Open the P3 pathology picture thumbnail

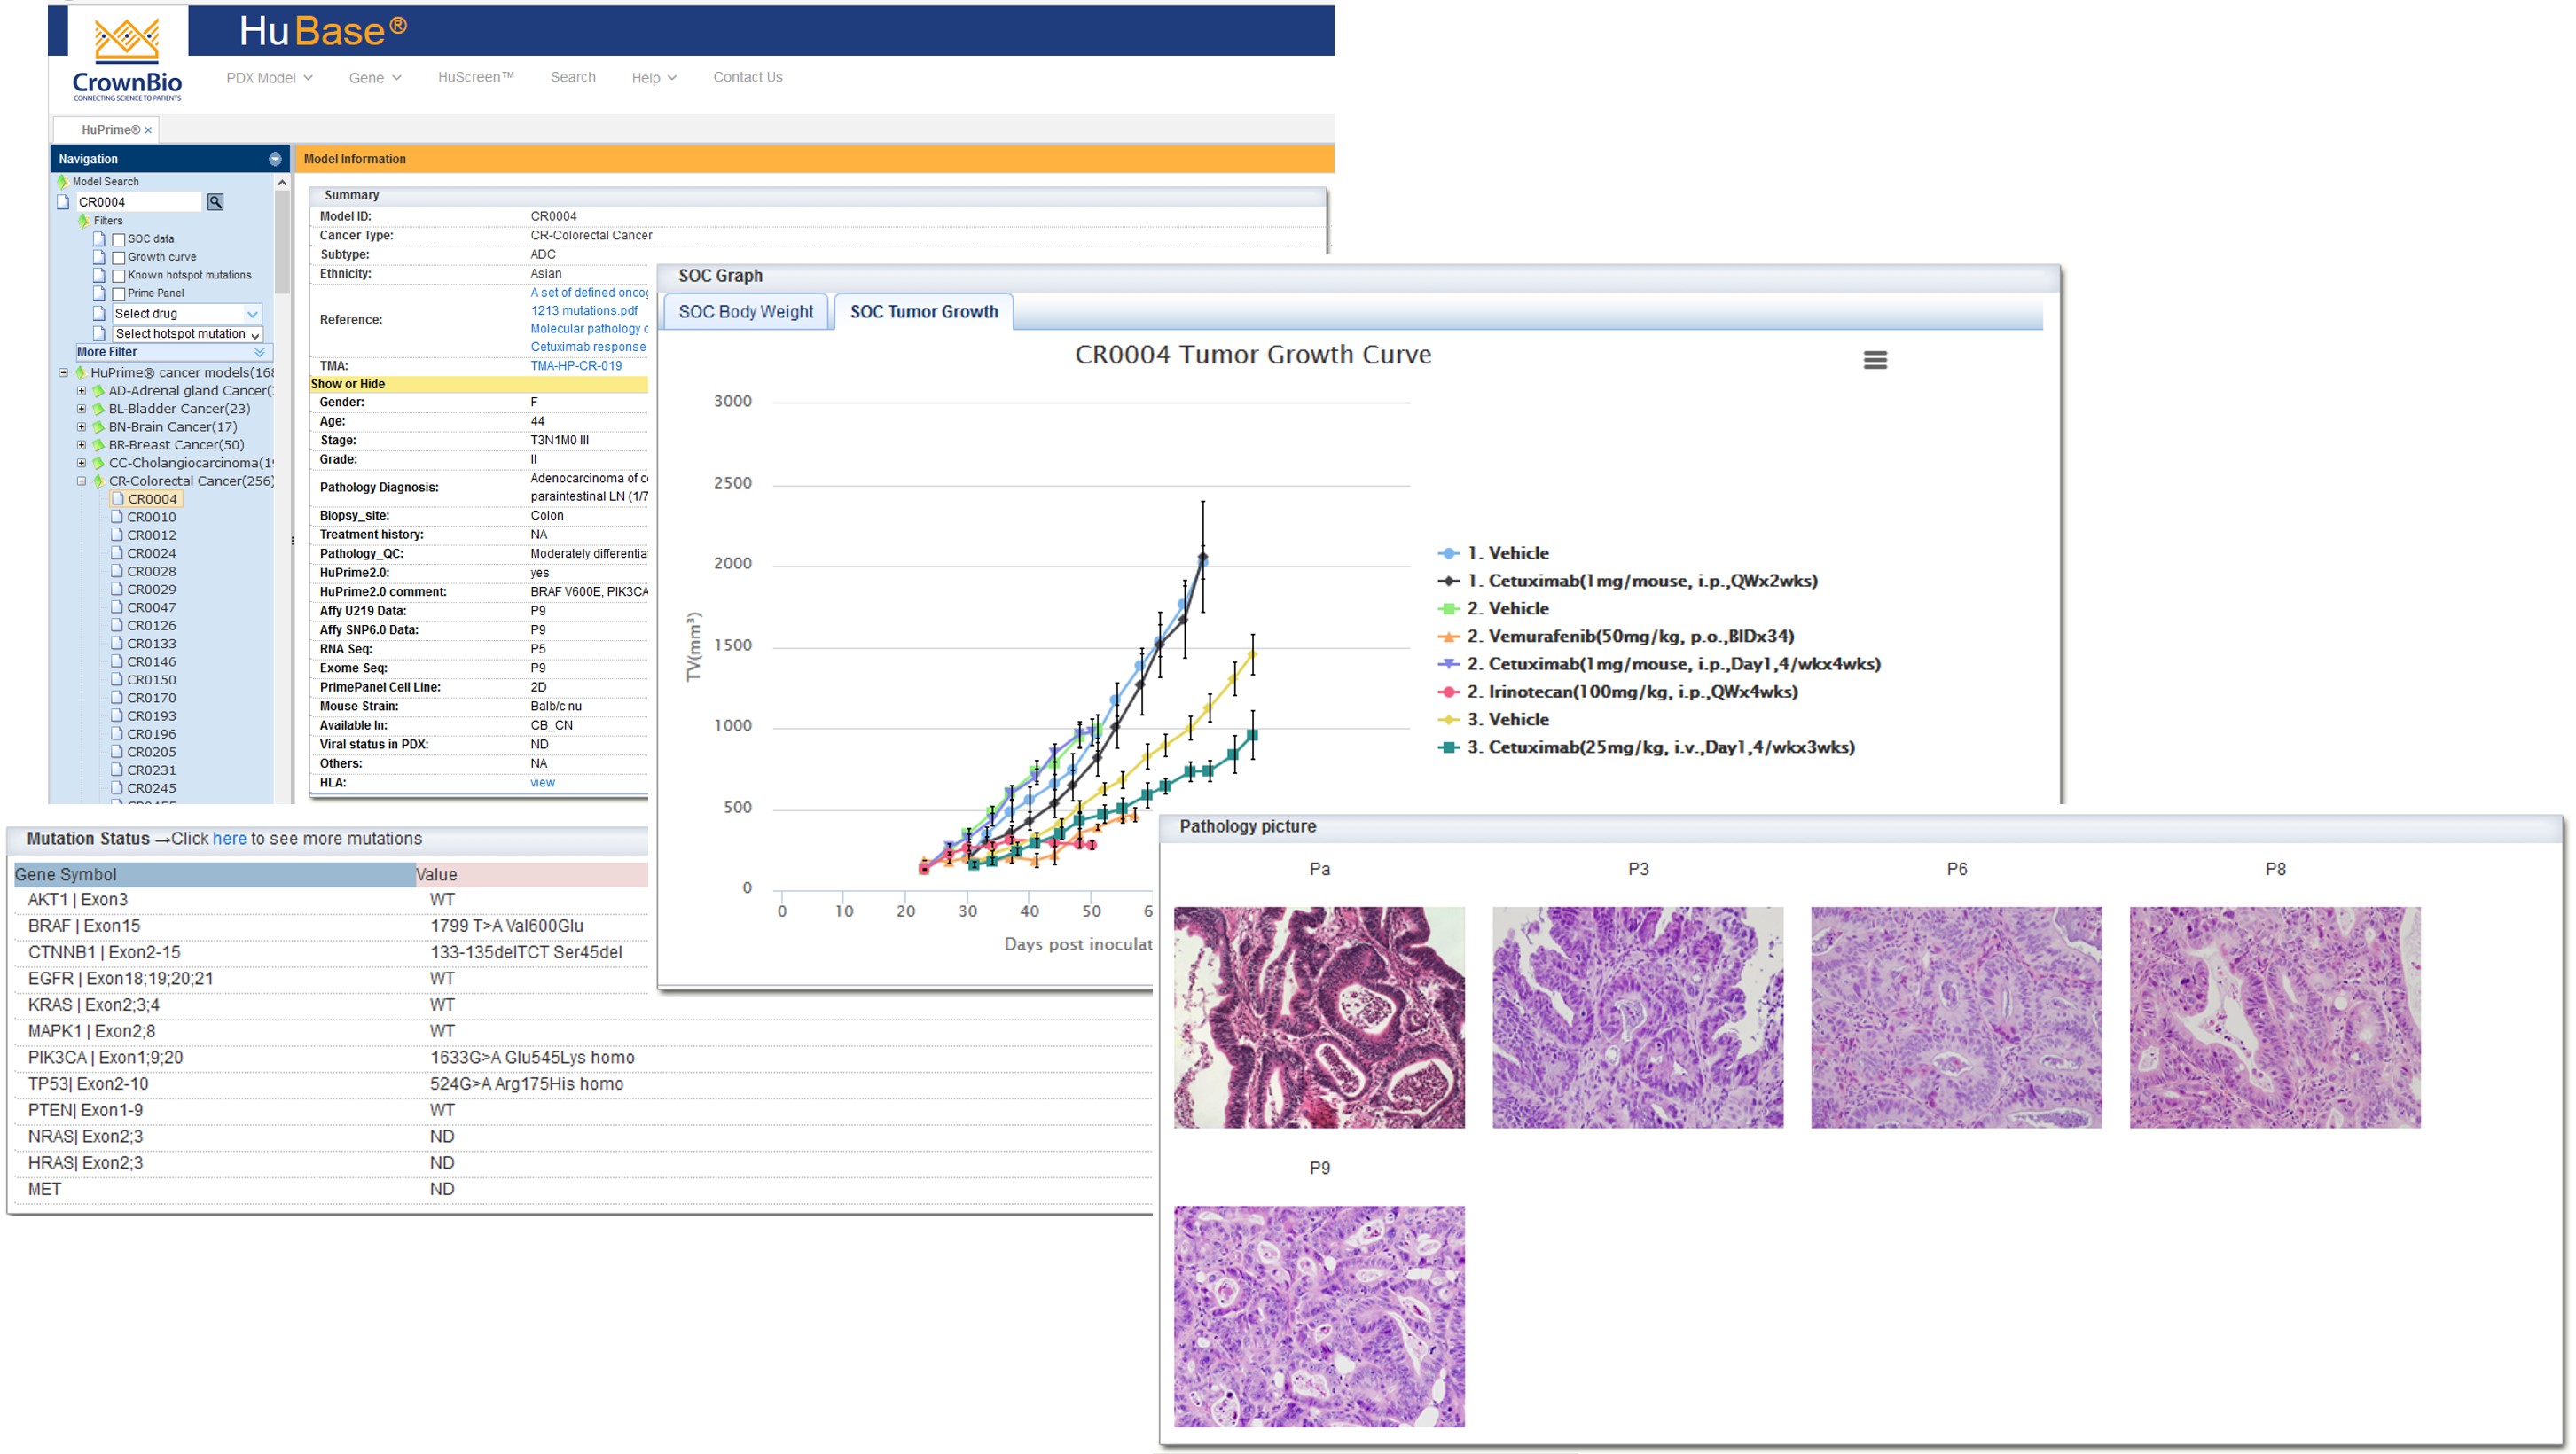1637,1017
